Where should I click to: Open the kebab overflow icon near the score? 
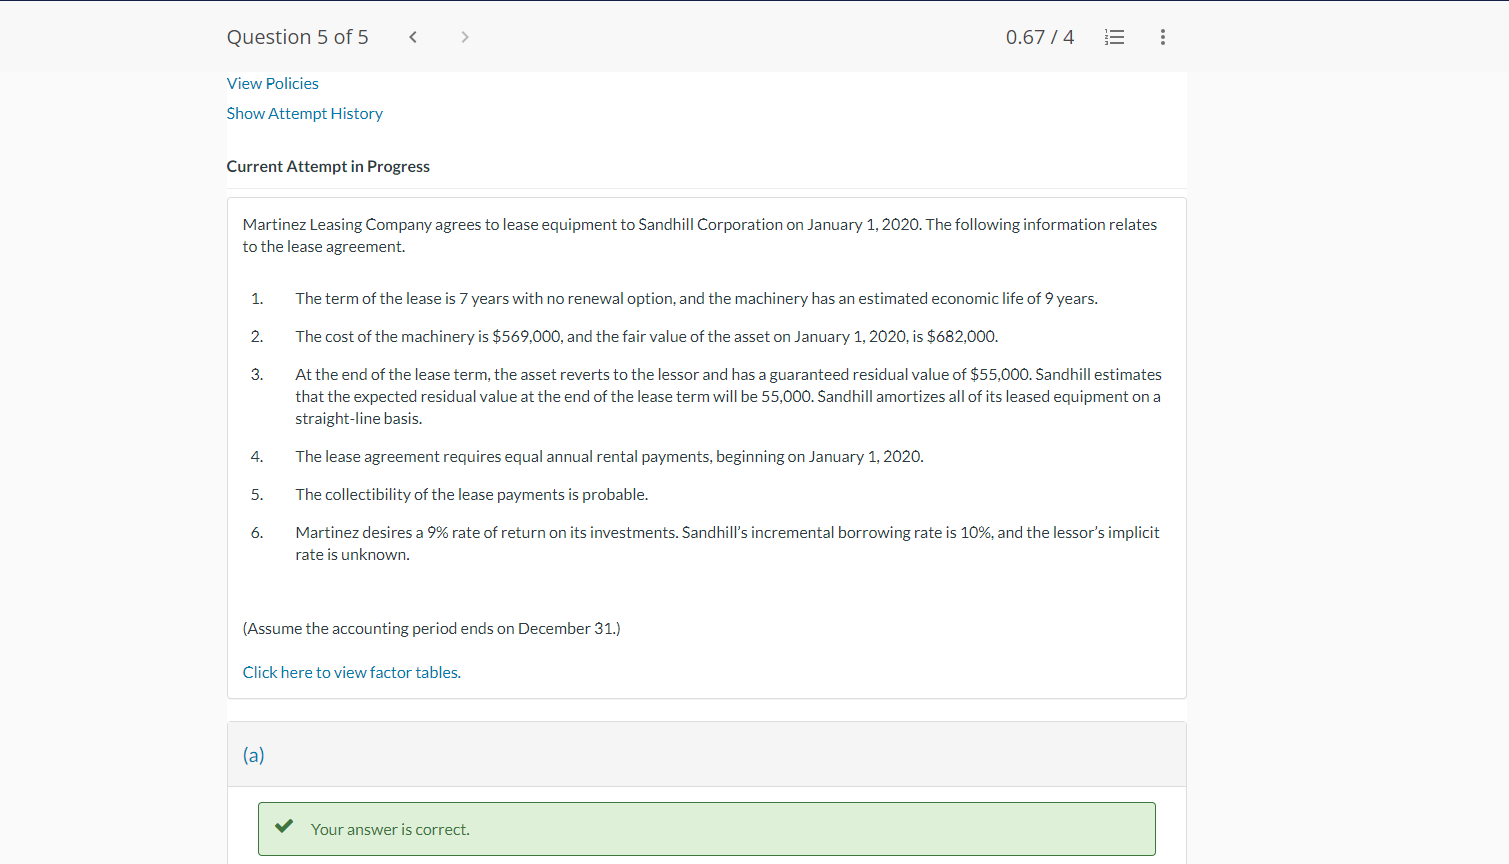[1162, 37]
